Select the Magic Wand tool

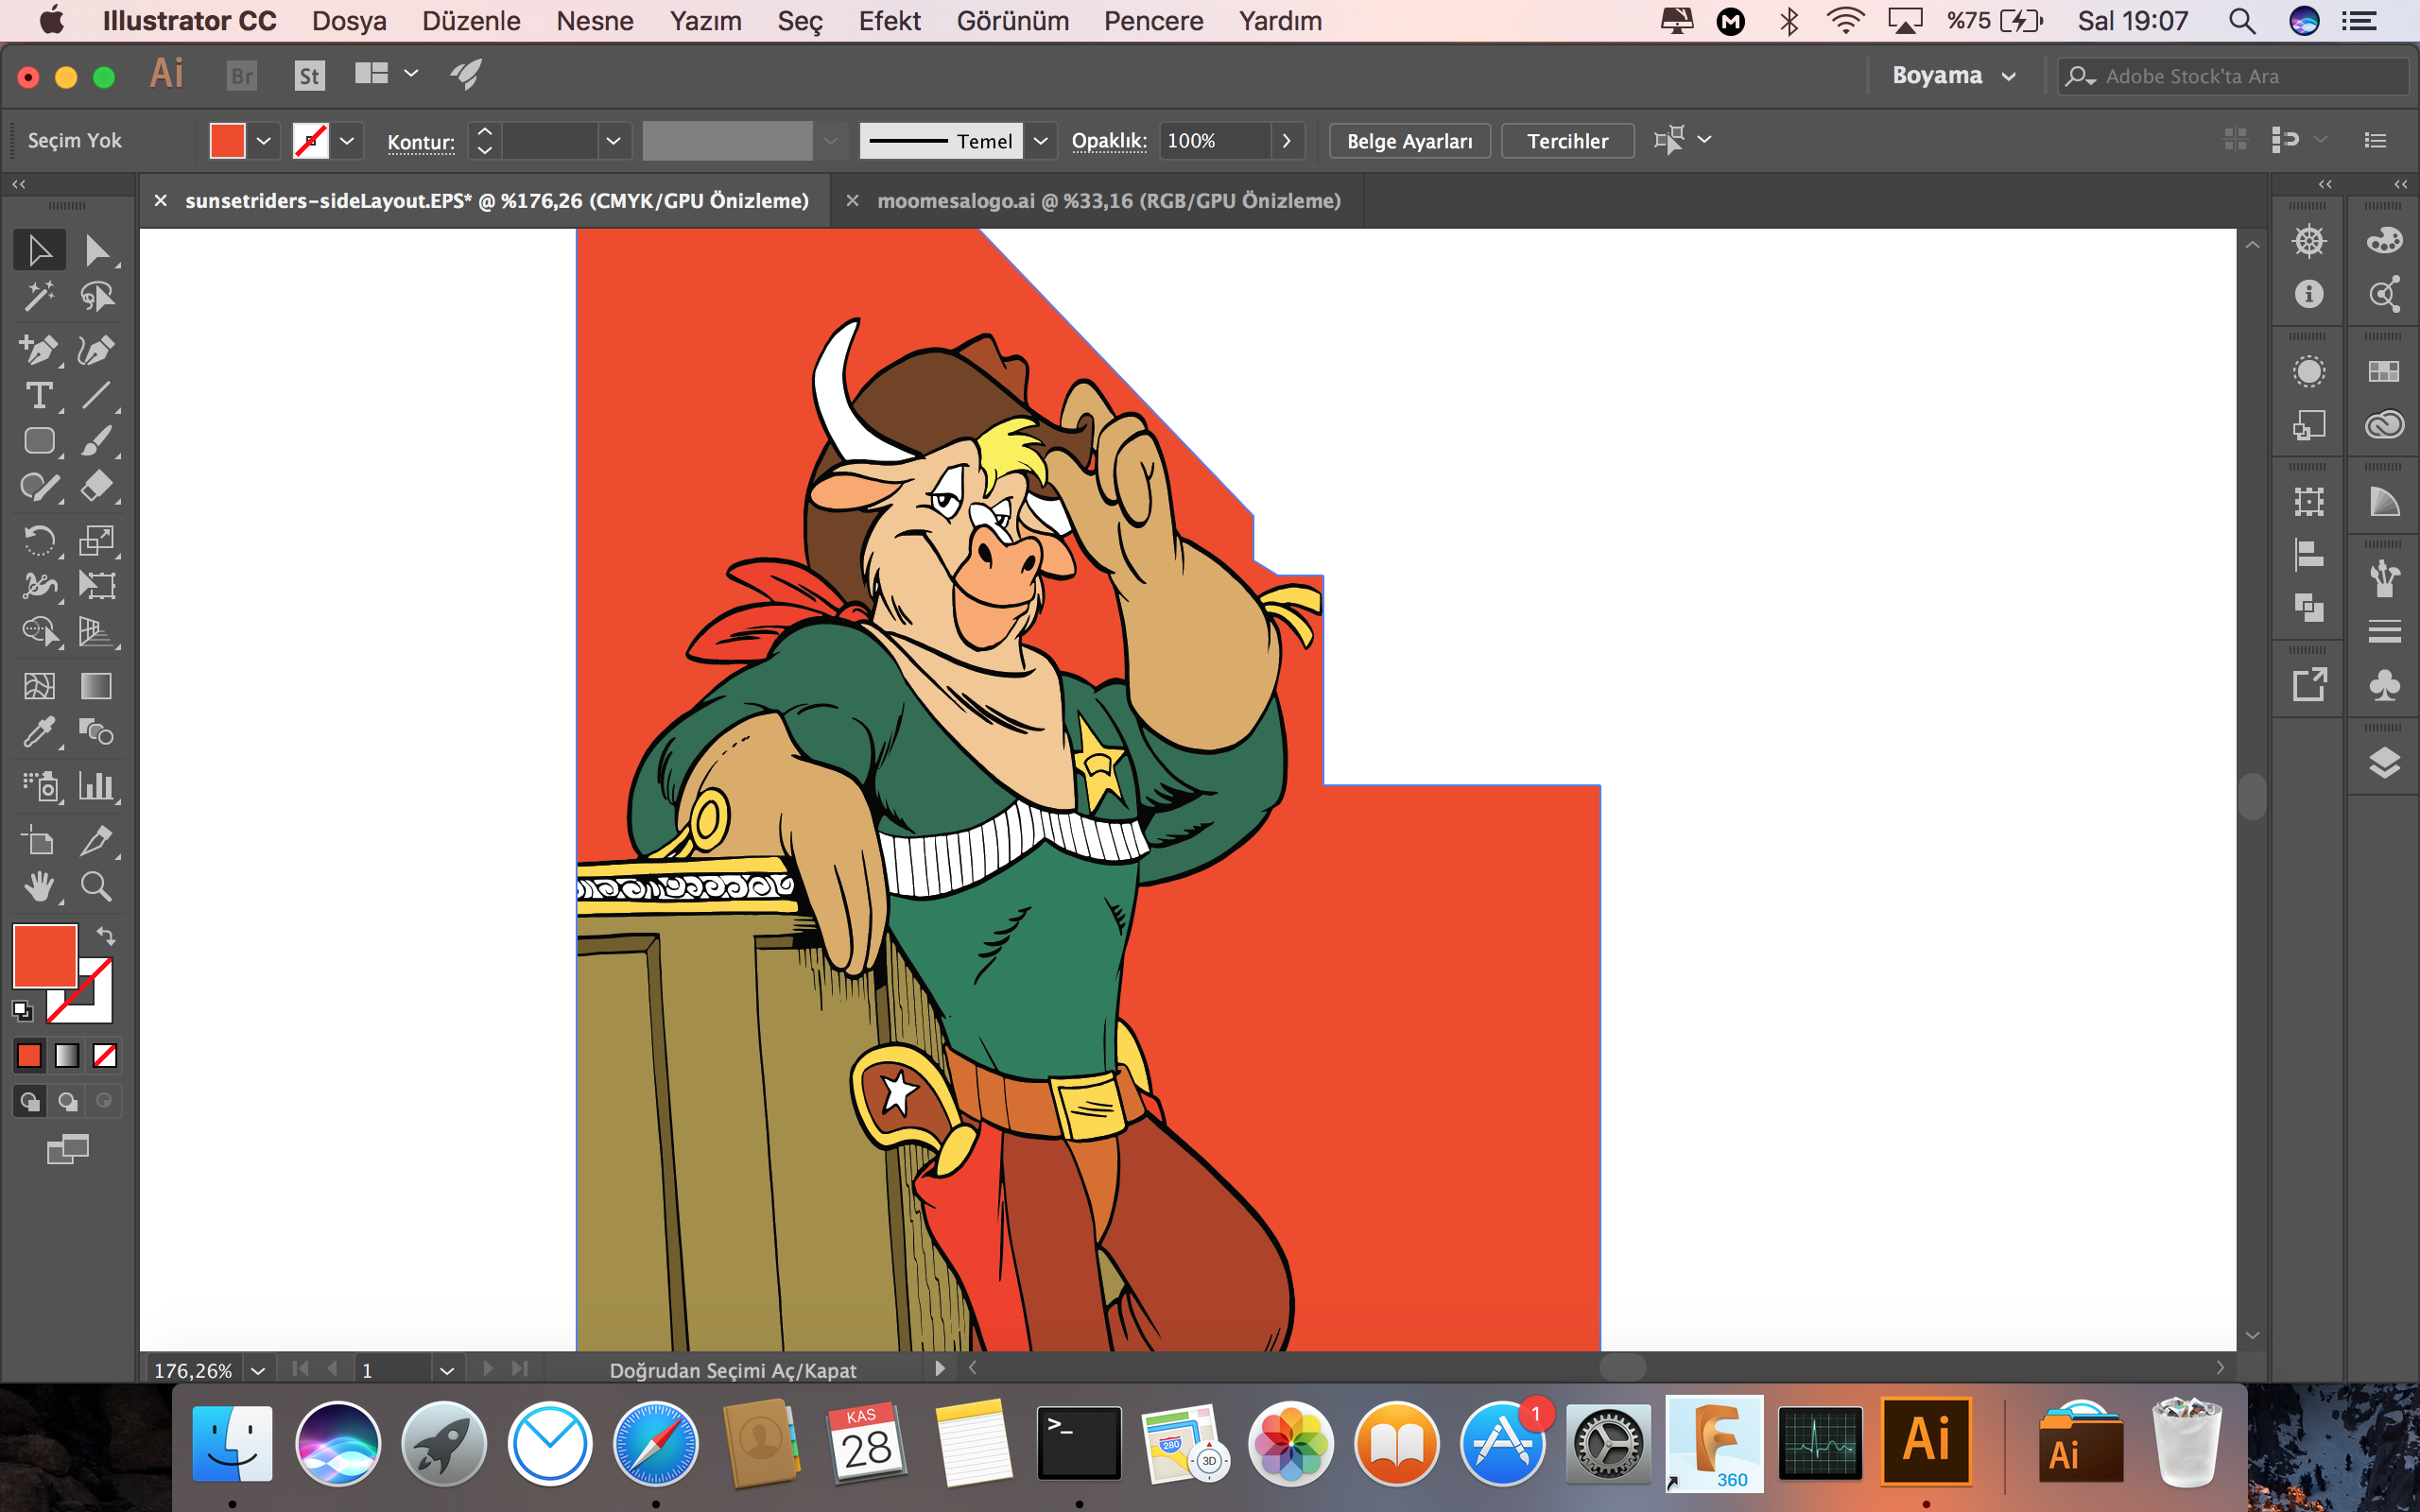(x=39, y=296)
